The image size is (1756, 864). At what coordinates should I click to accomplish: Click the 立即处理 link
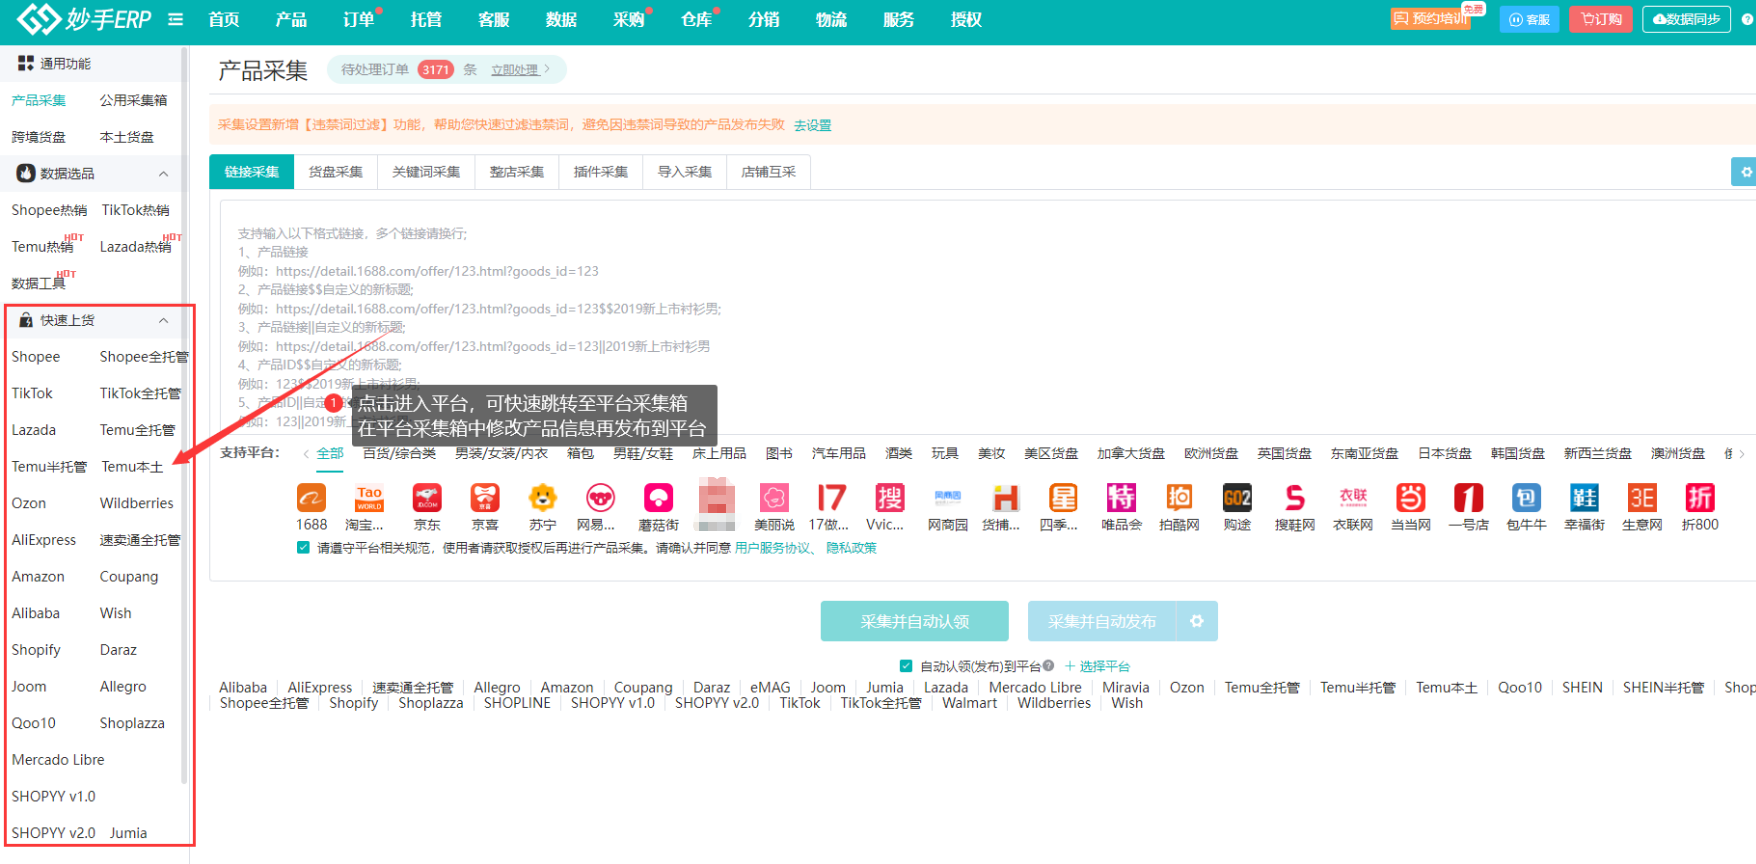pyautogui.click(x=520, y=70)
